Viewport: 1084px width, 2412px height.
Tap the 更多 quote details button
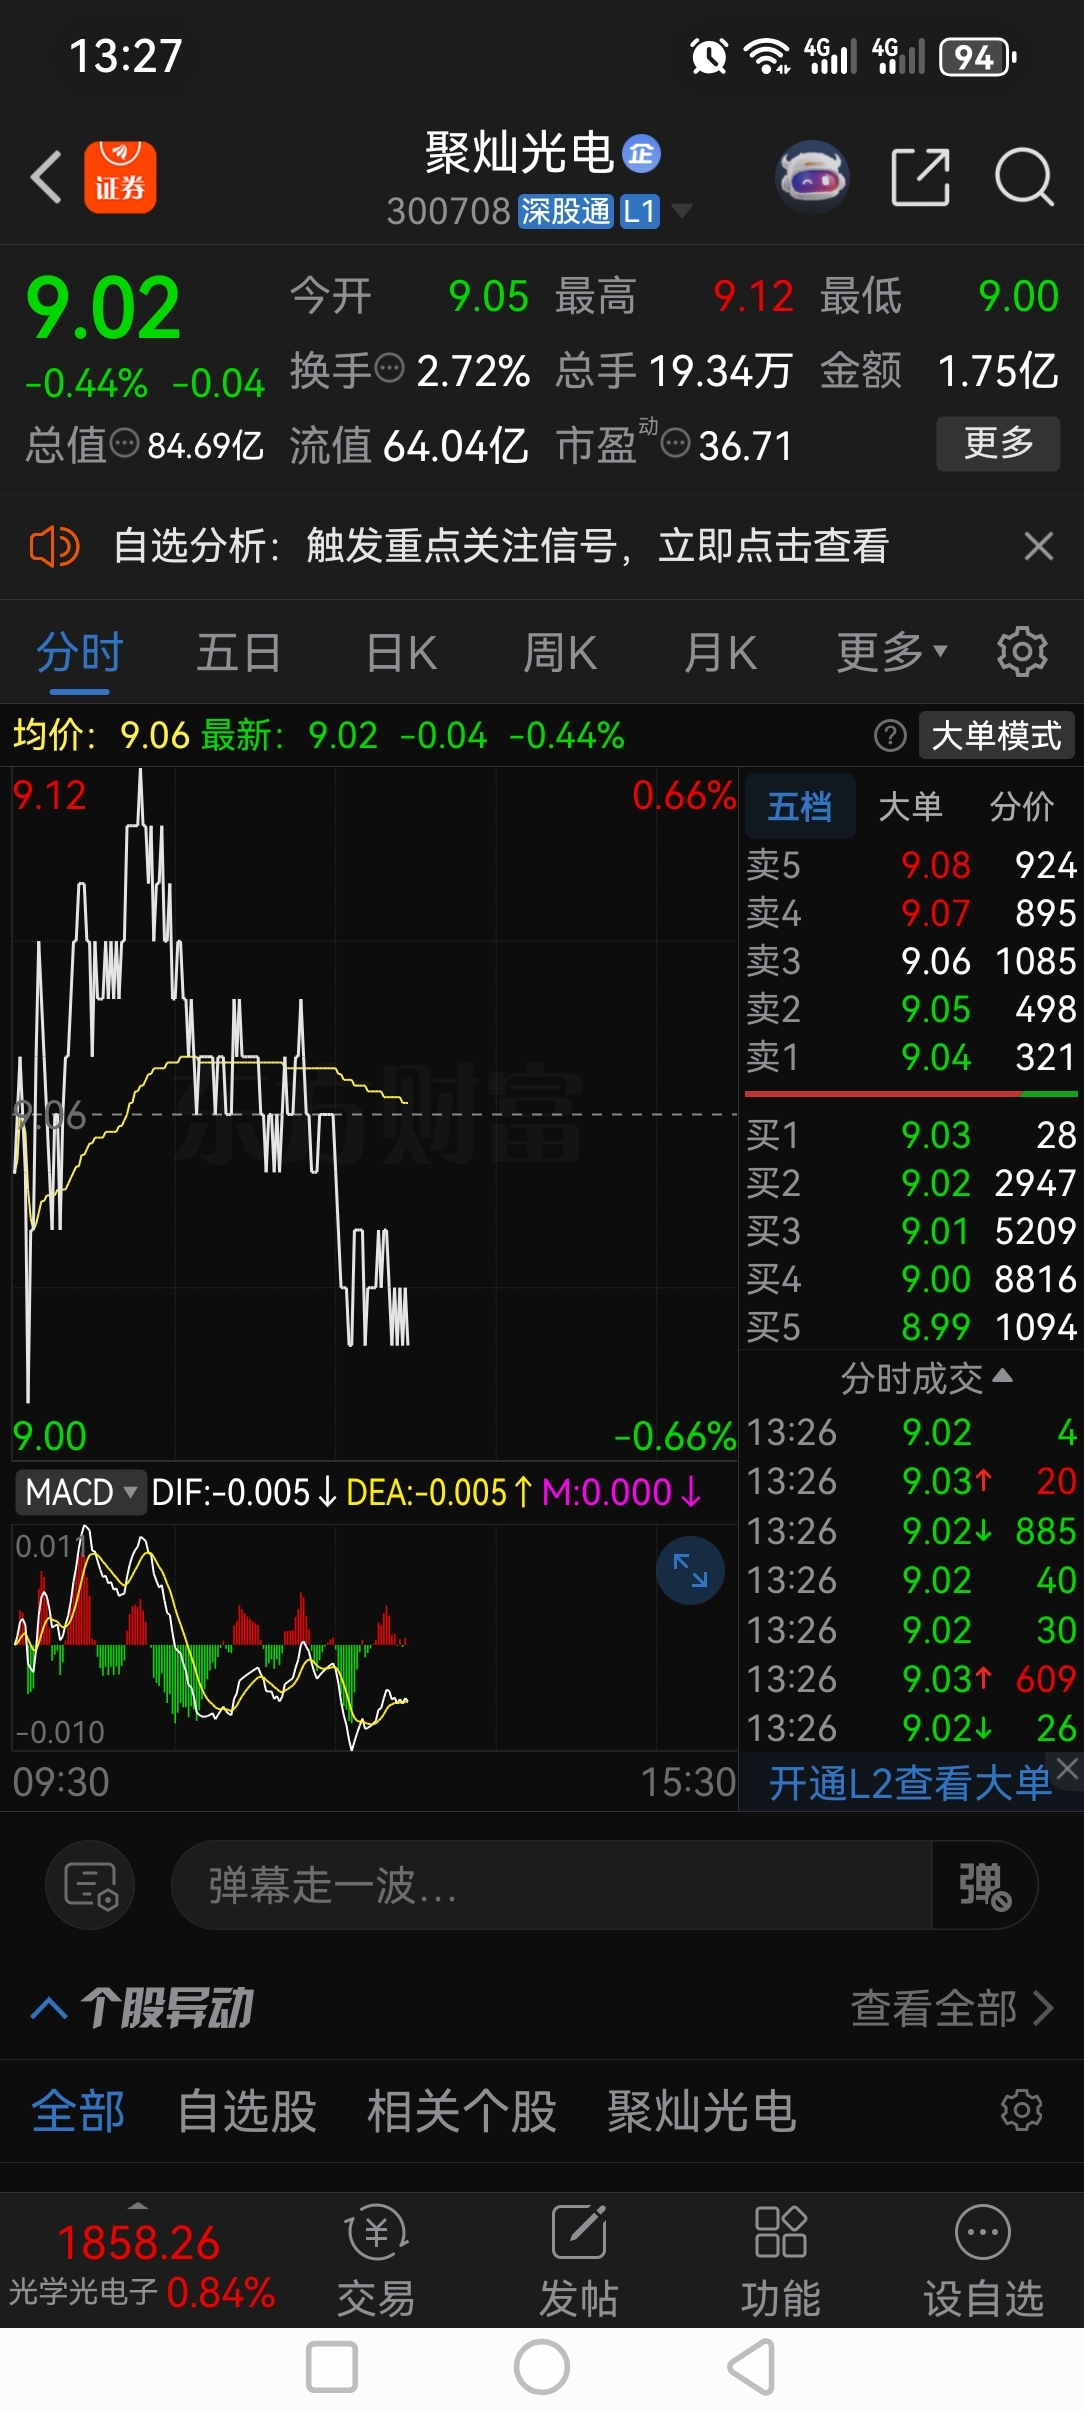(998, 443)
